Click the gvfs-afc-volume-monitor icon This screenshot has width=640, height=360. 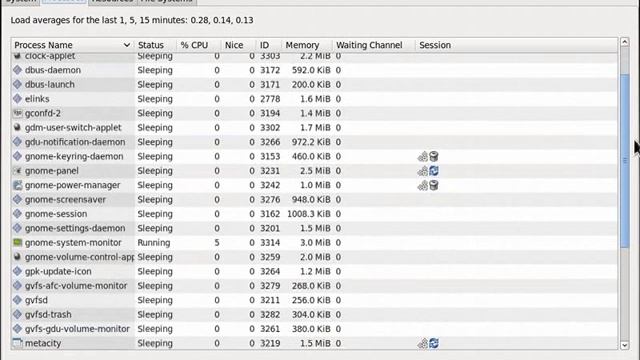(x=17, y=286)
